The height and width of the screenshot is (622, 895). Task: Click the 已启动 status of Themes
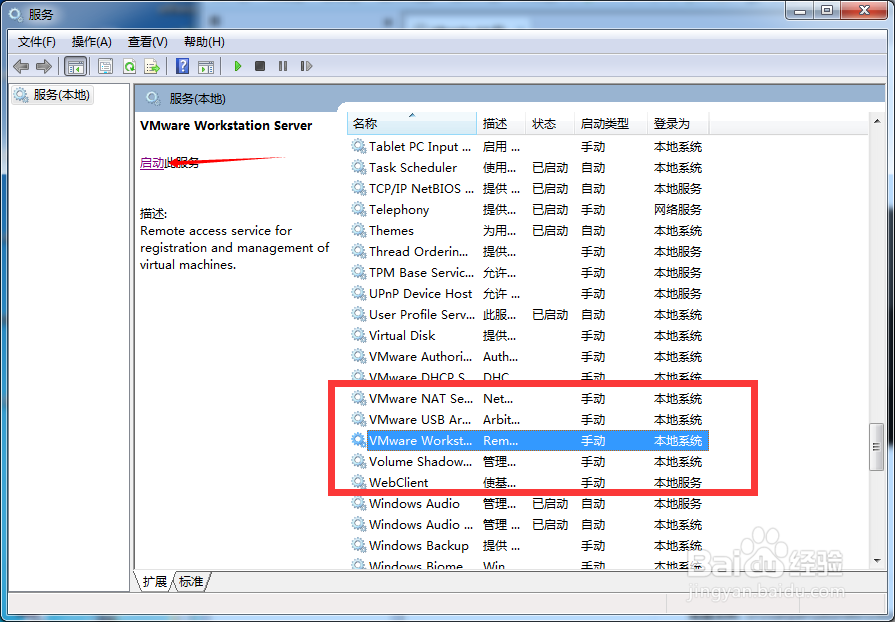click(x=550, y=231)
